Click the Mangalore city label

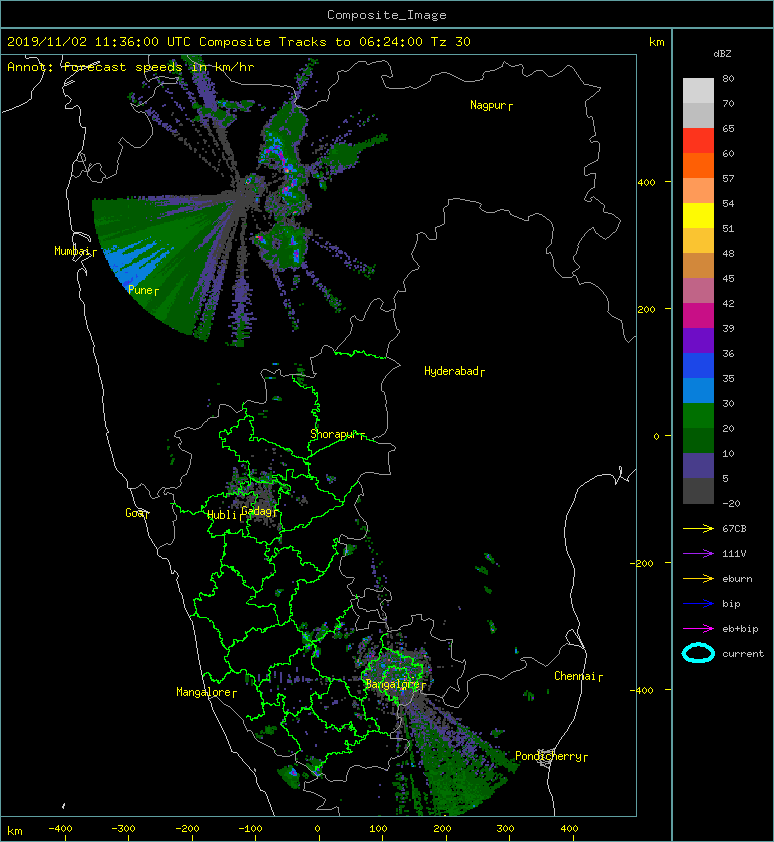[204, 692]
